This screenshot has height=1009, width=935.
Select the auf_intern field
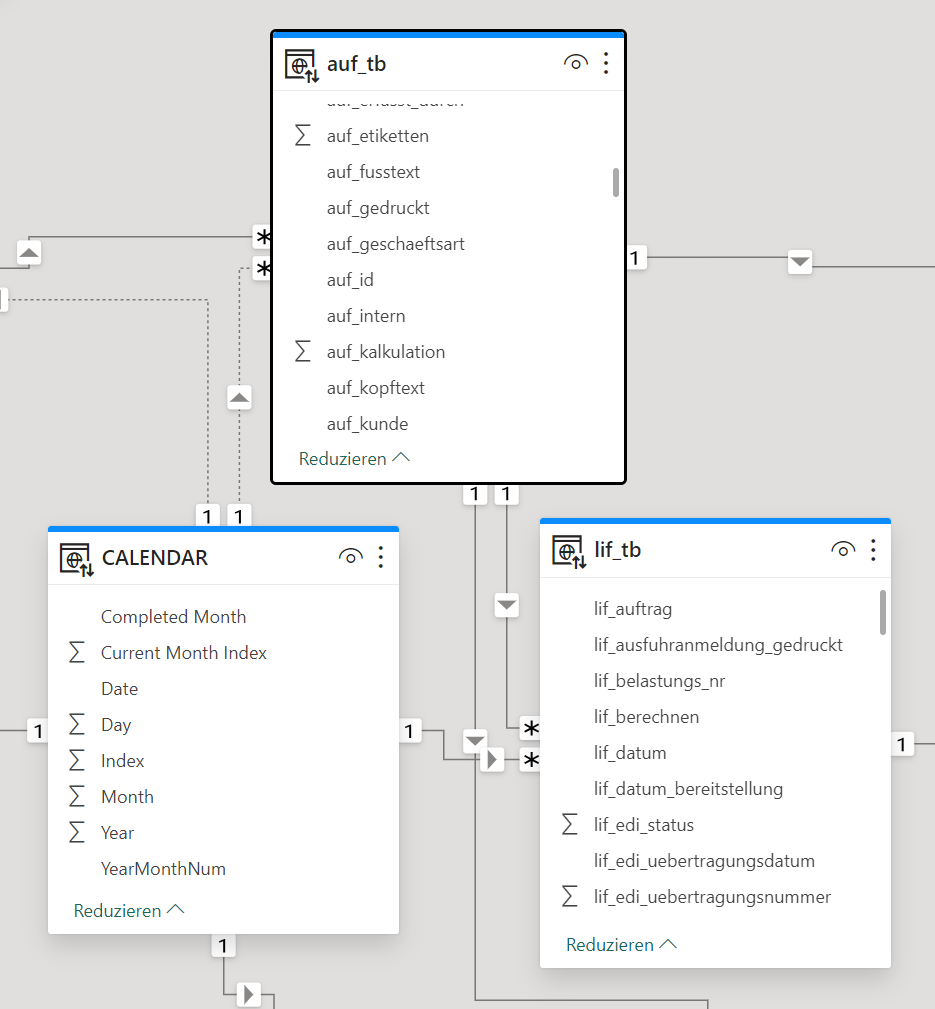point(366,316)
